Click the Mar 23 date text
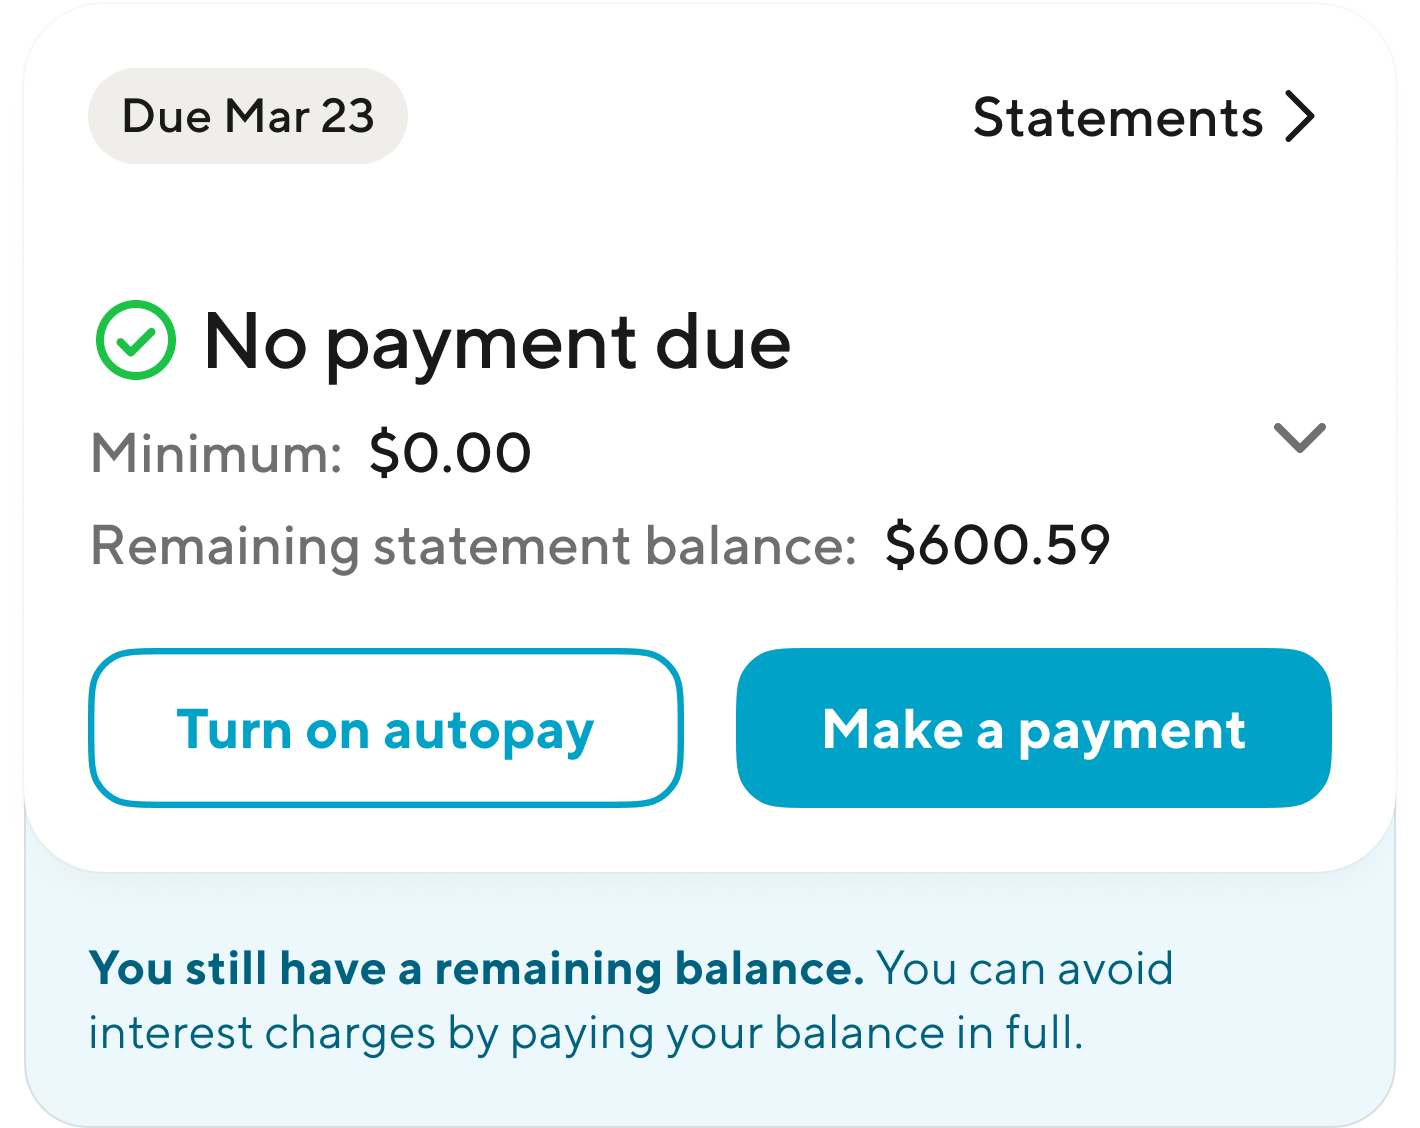The width and height of the screenshot is (1420, 1128). coord(300,116)
